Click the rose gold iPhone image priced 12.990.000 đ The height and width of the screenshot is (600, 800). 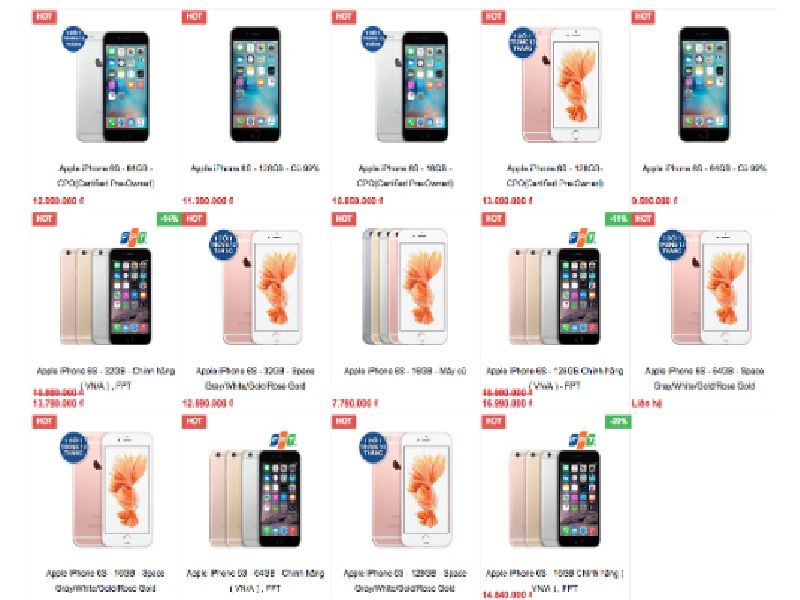coord(263,287)
